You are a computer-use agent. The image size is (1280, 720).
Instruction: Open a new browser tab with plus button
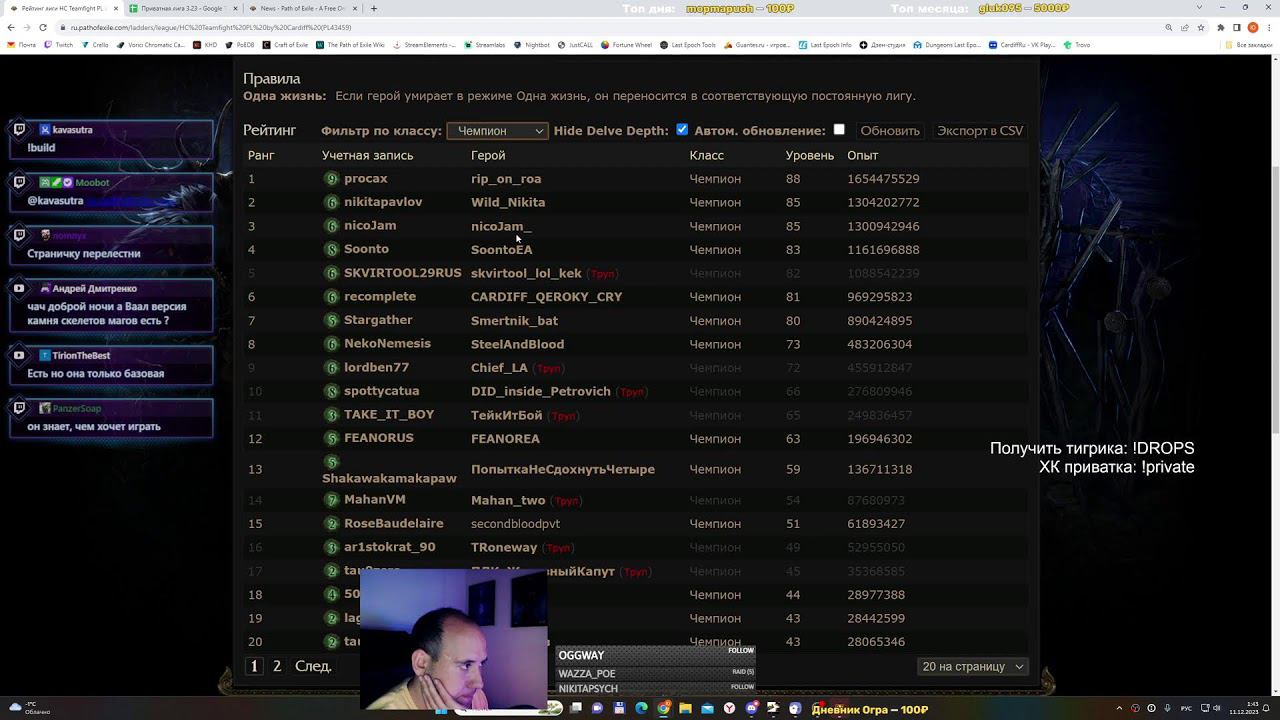(374, 8)
